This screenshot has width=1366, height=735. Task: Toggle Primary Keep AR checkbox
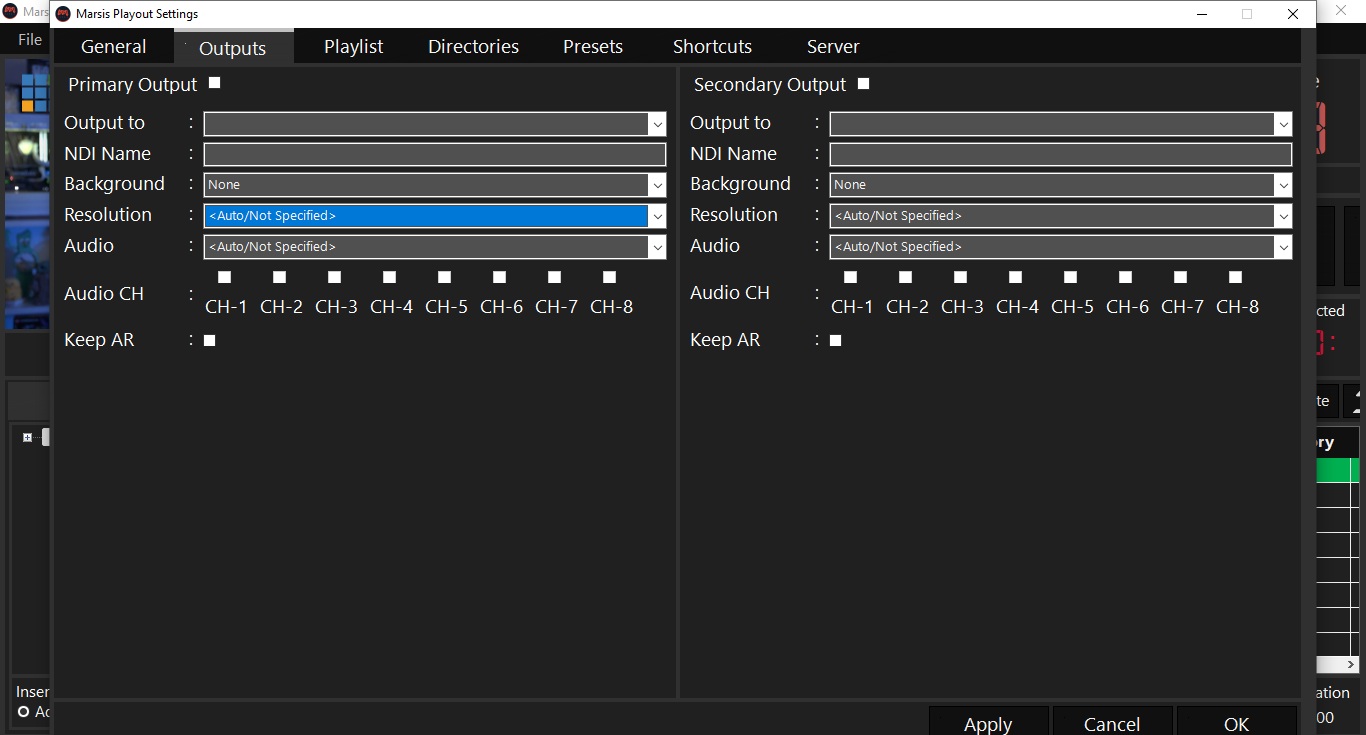point(209,341)
